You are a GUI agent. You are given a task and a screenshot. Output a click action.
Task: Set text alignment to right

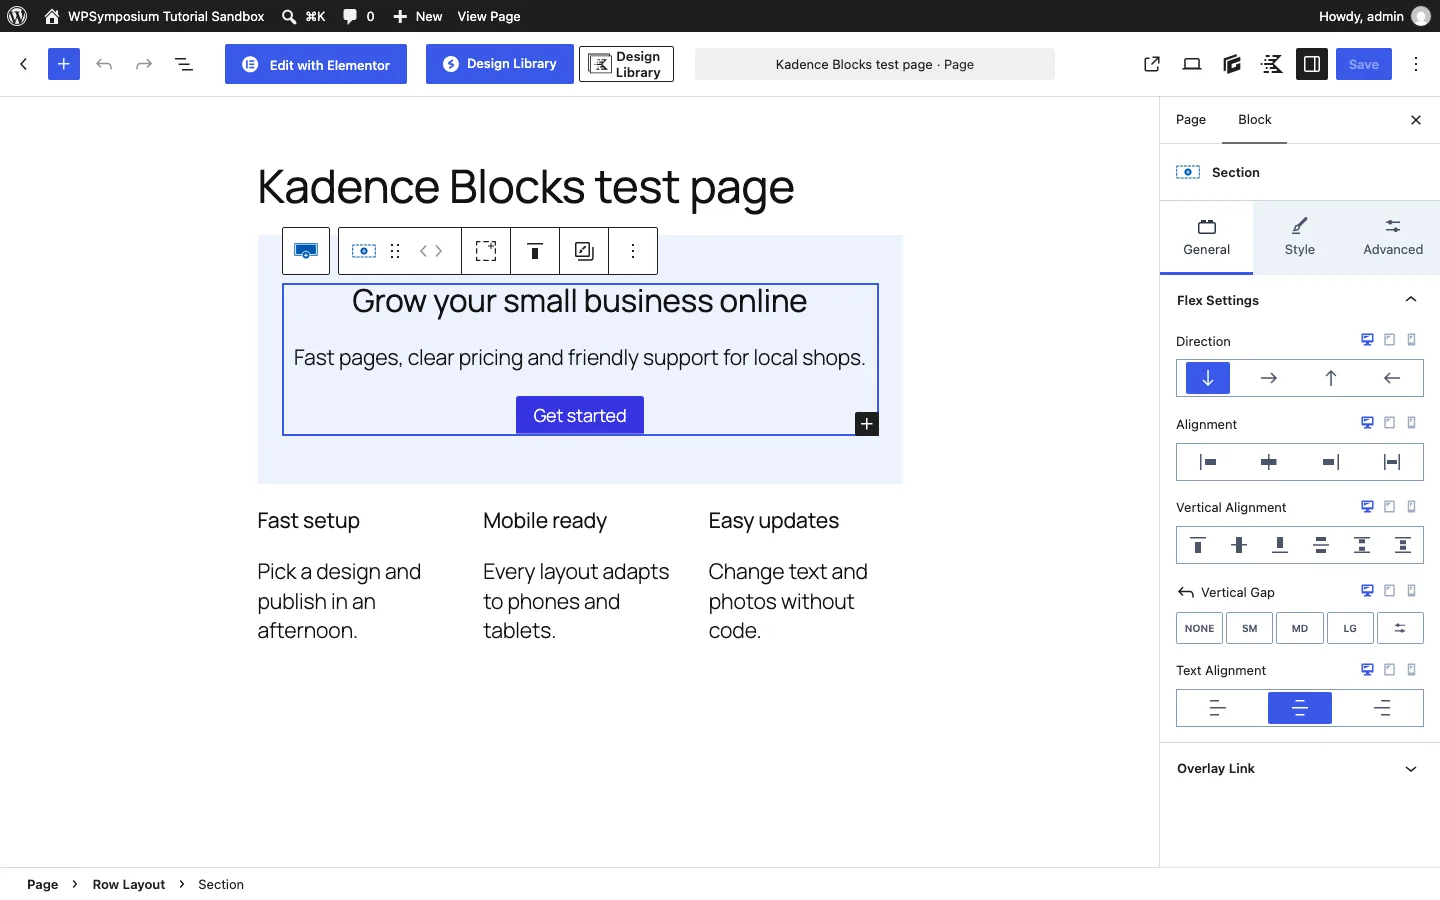click(1382, 708)
